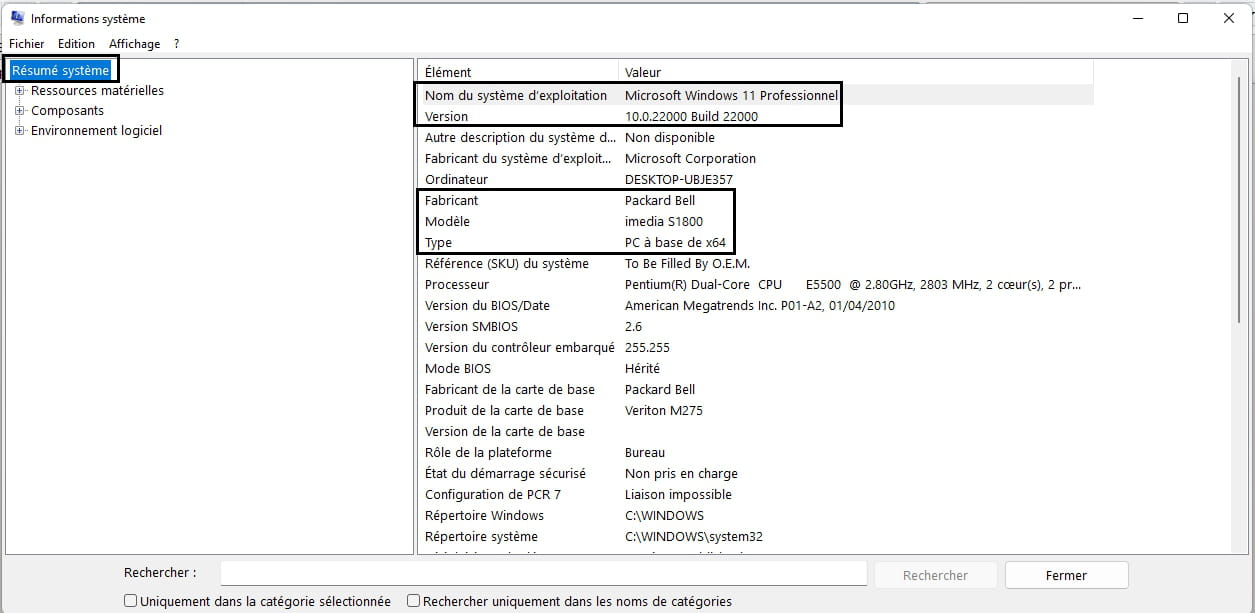Select the Nom du système d'exploitation row

515,96
